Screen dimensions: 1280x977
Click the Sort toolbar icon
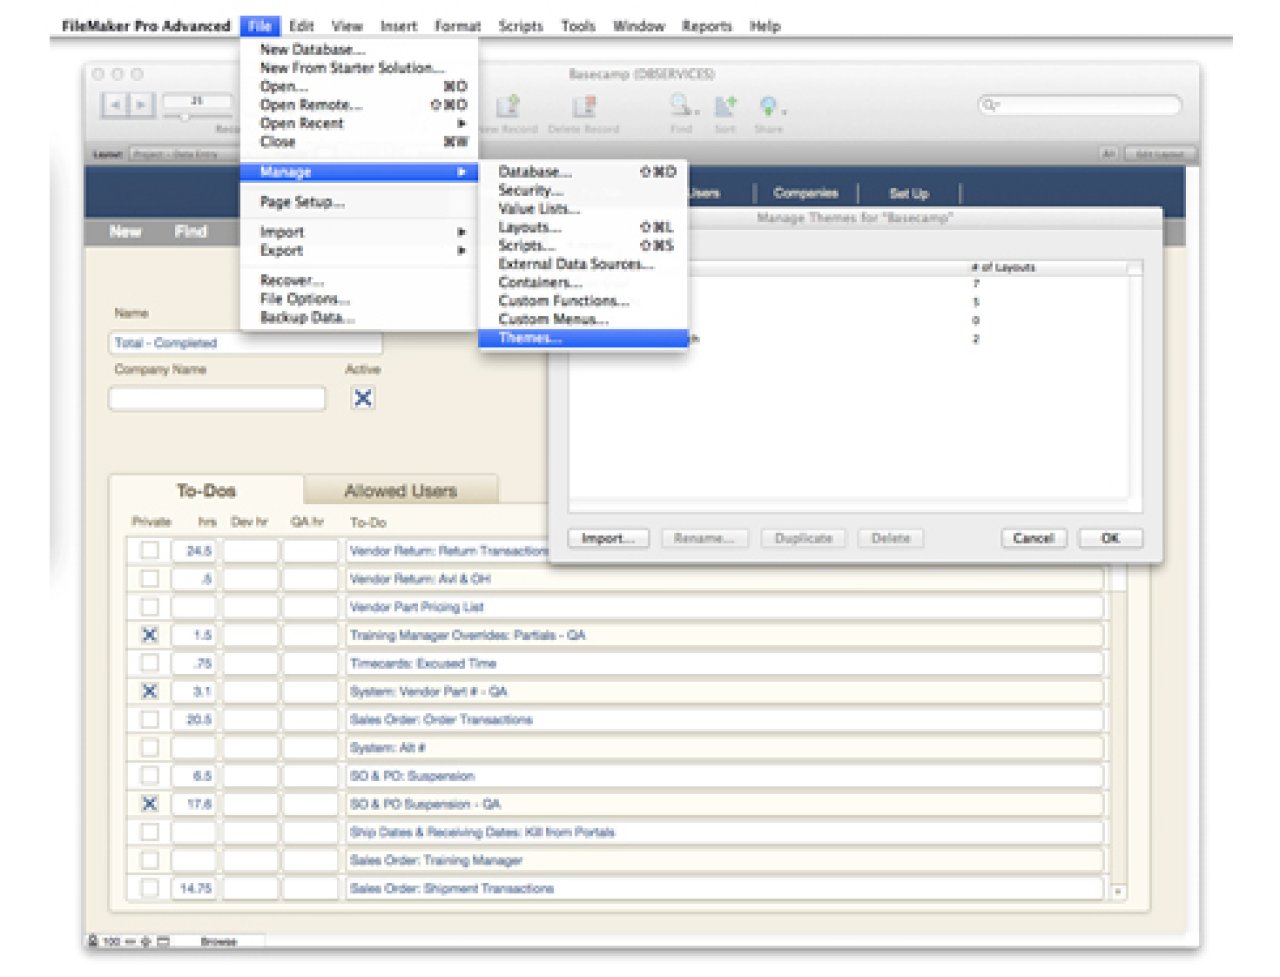[725, 106]
